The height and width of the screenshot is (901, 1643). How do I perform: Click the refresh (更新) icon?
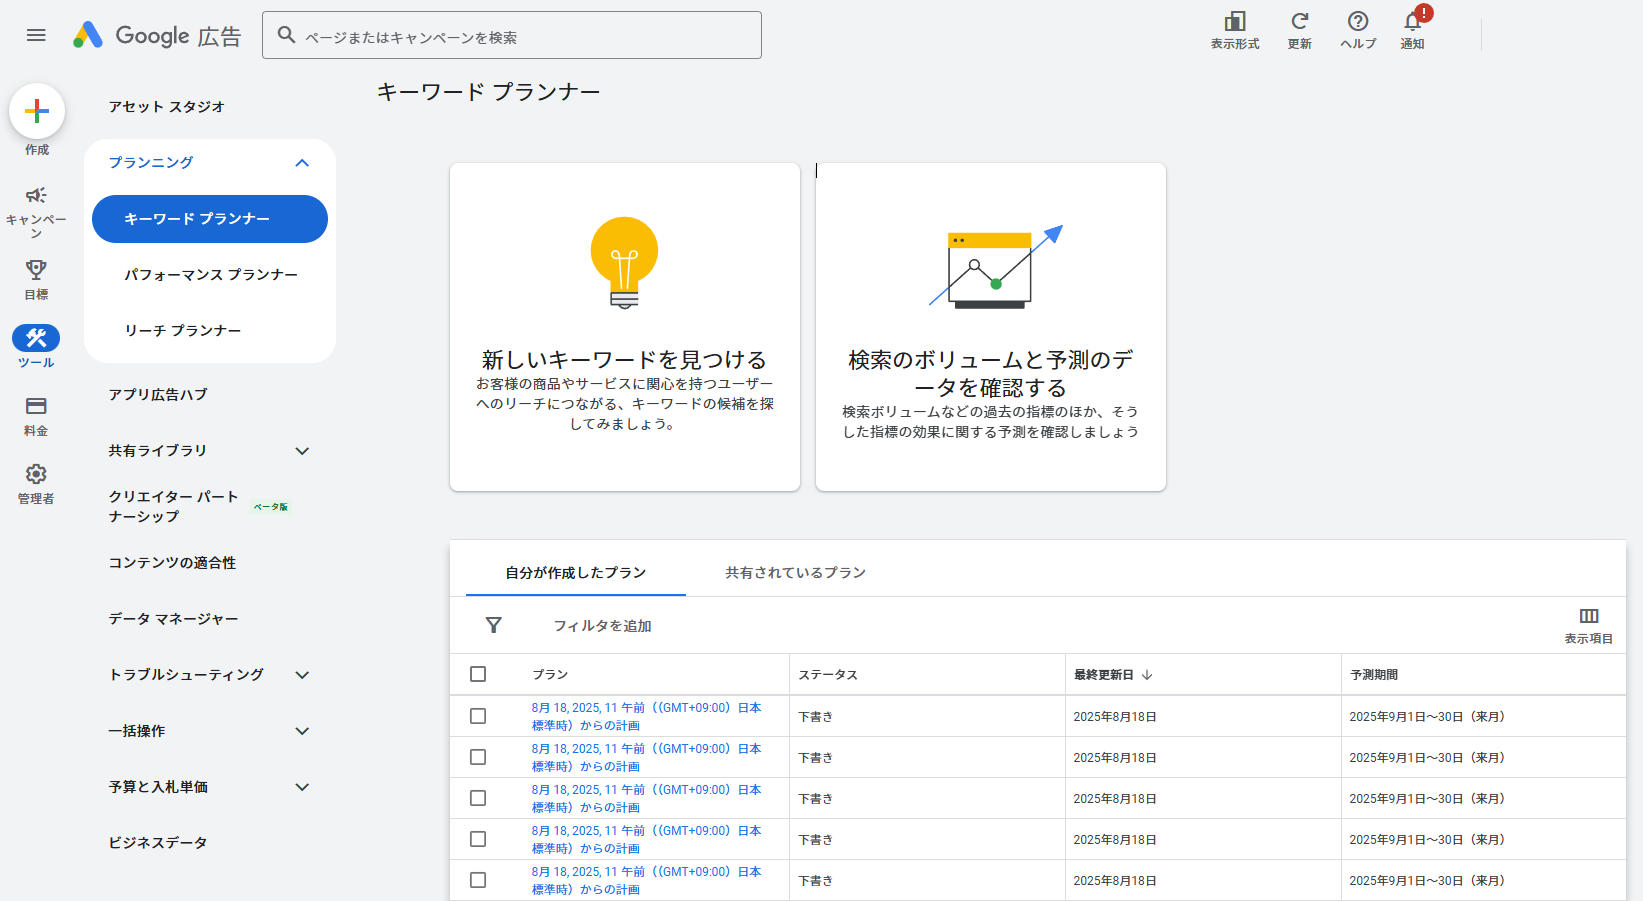click(x=1299, y=22)
